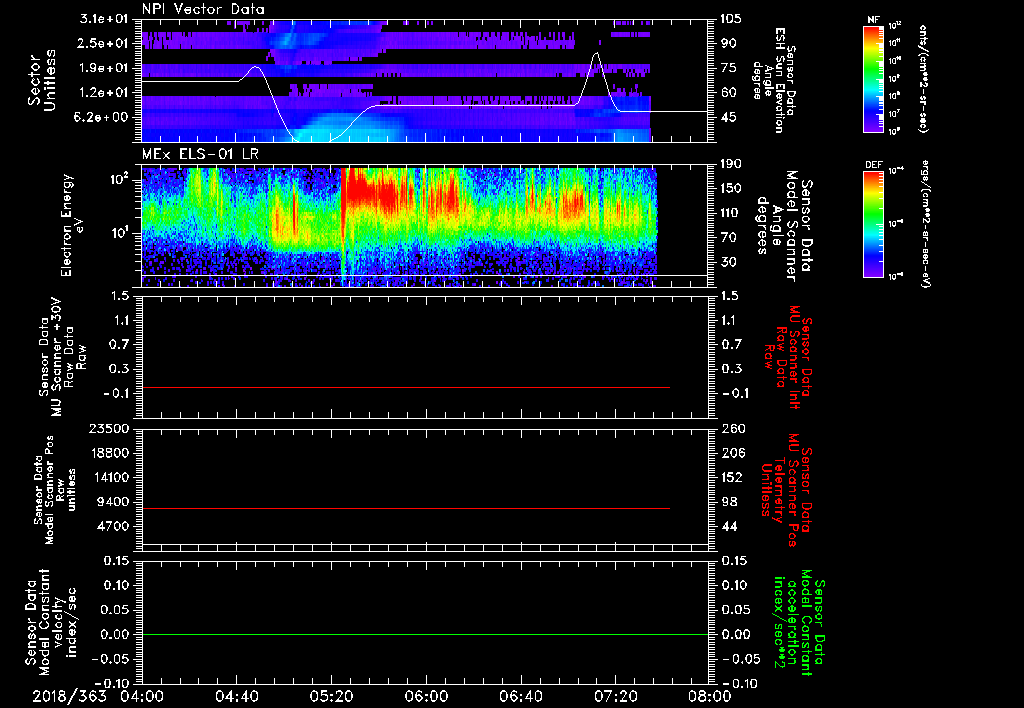Click the 'ESH Sun Elevation Angle' axis title
Screen dimensions: 1024x708
pos(776,80)
